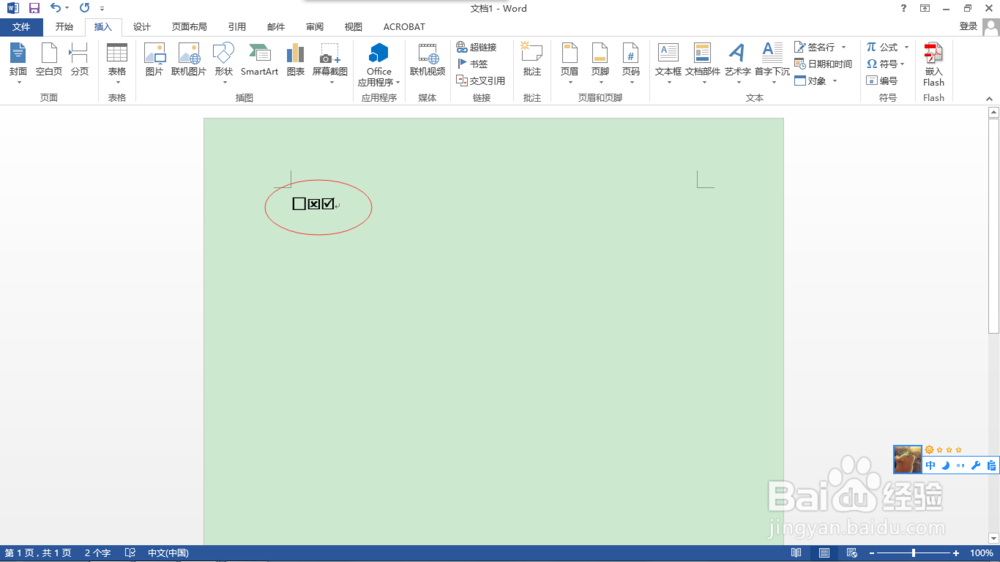Insert a SmartArt graphic

[259, 61]
